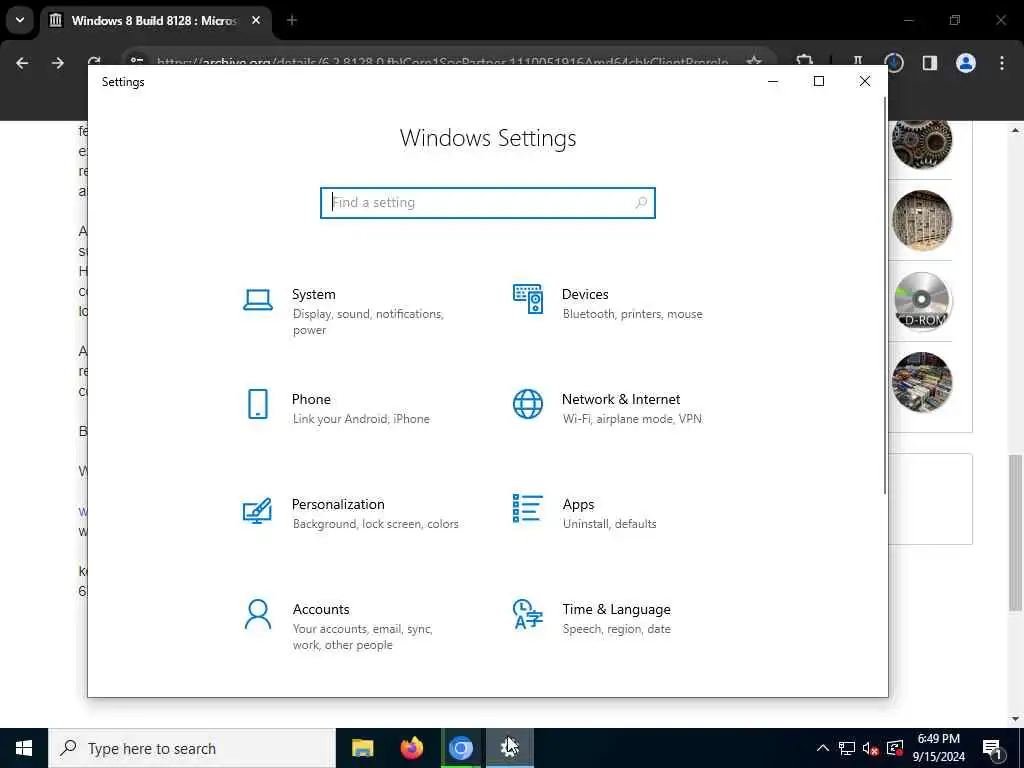Open the System settings laptop icon
Screen dimensions: 1024x768
258,300
